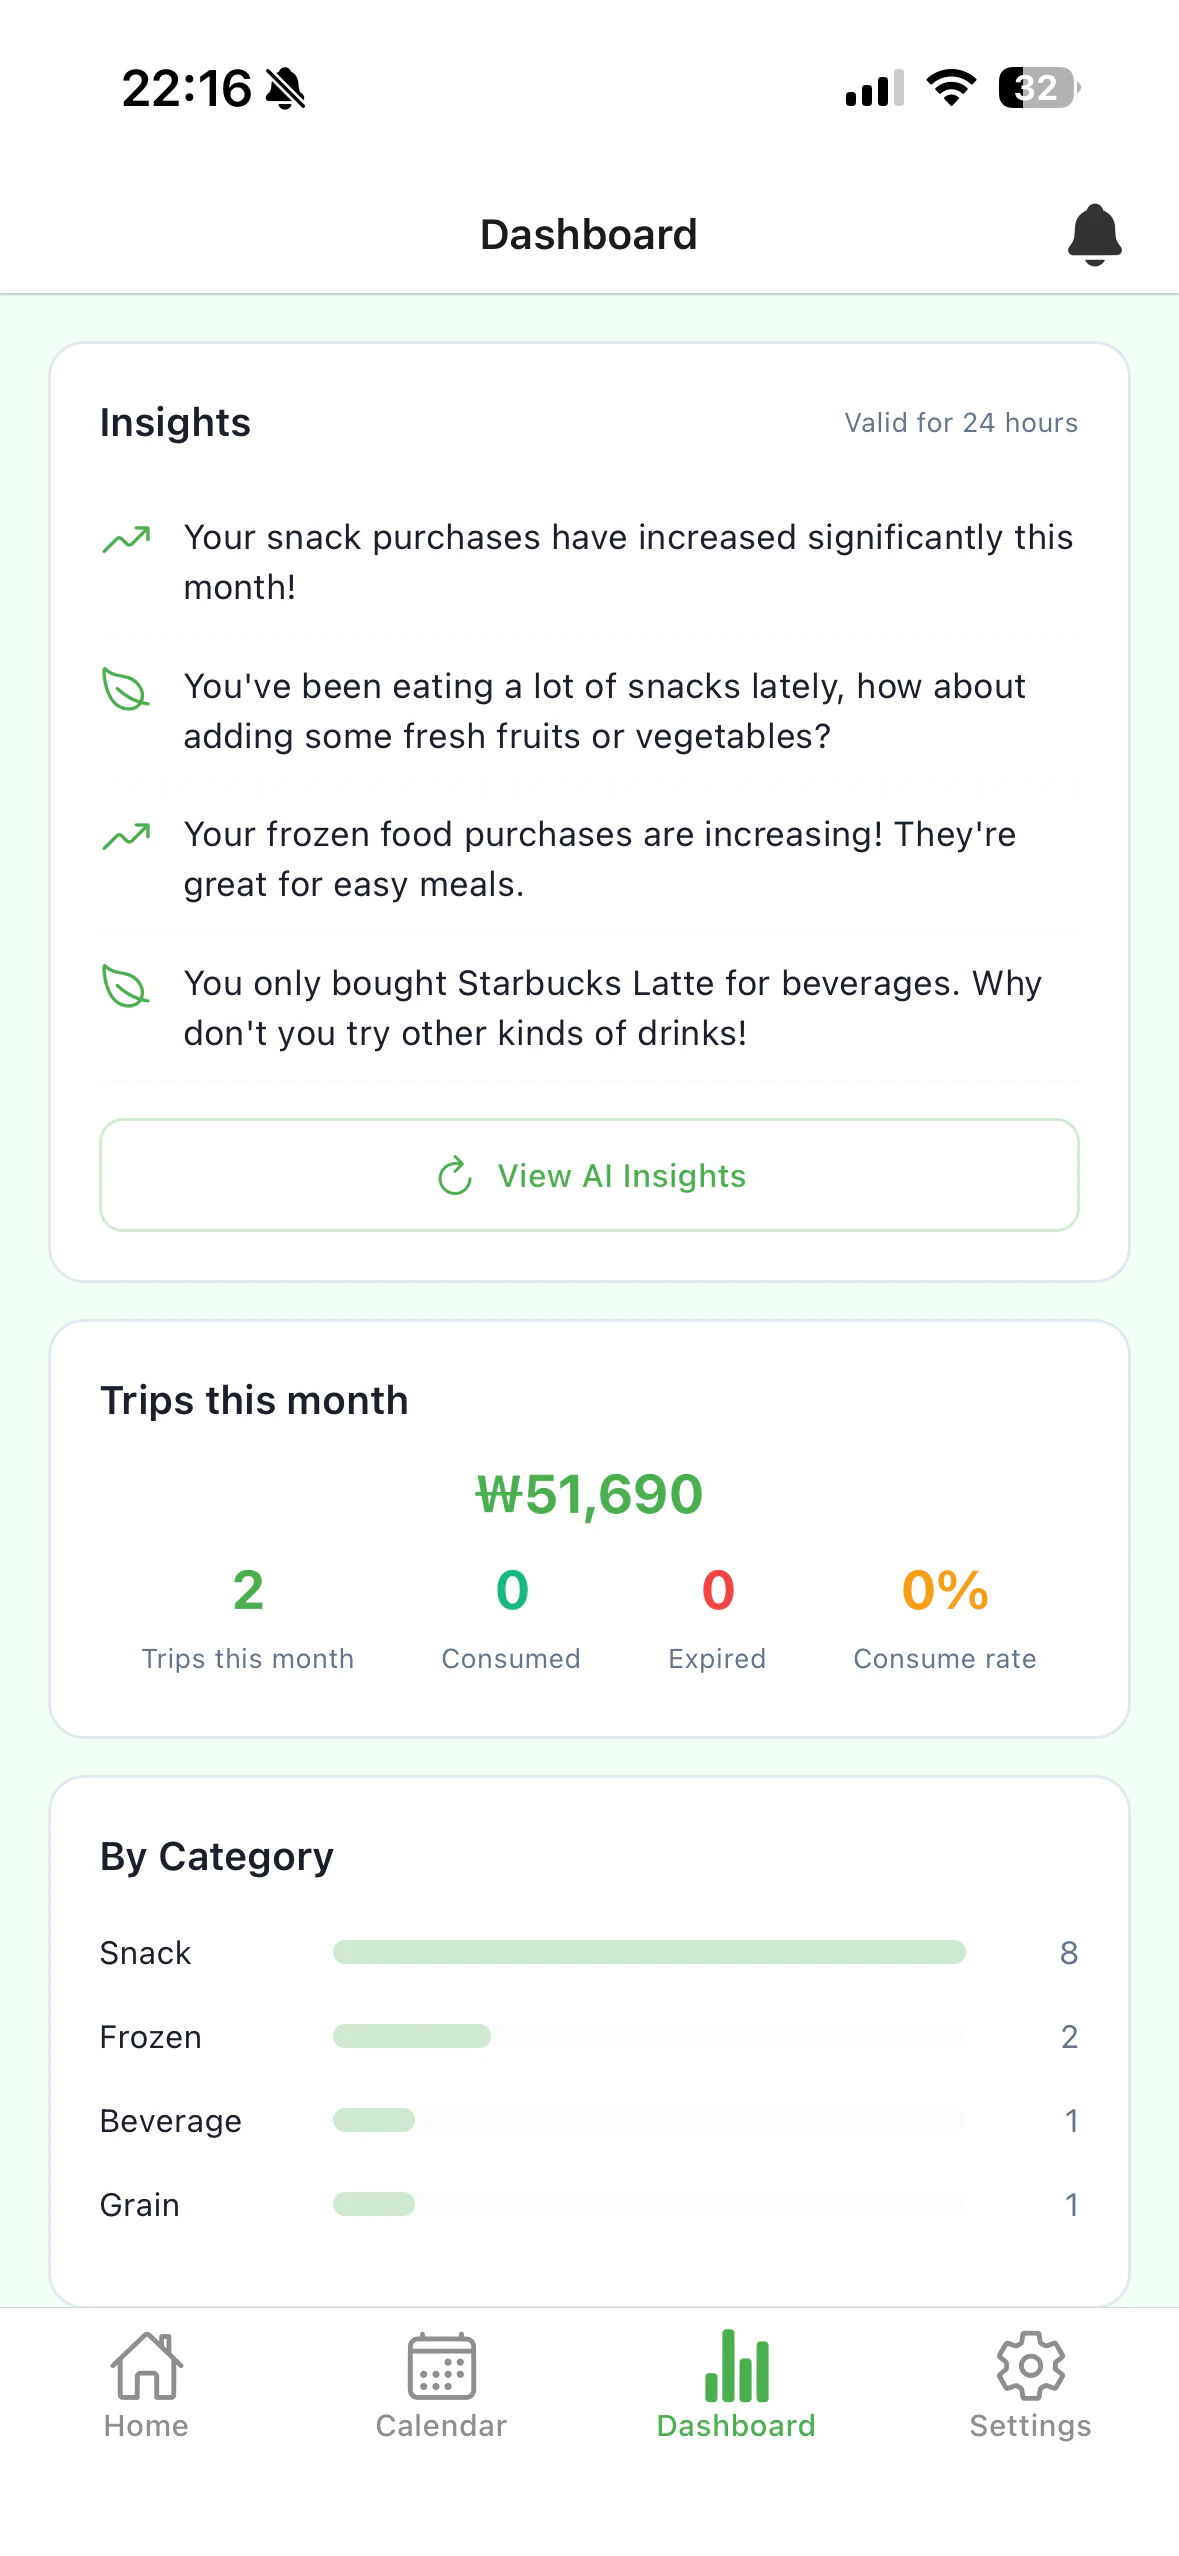Tap the leaf icon beside Starbucks Latte insight
Image resolution: width=1179 pixels, height=2556 pixels.
coord(126,985)
